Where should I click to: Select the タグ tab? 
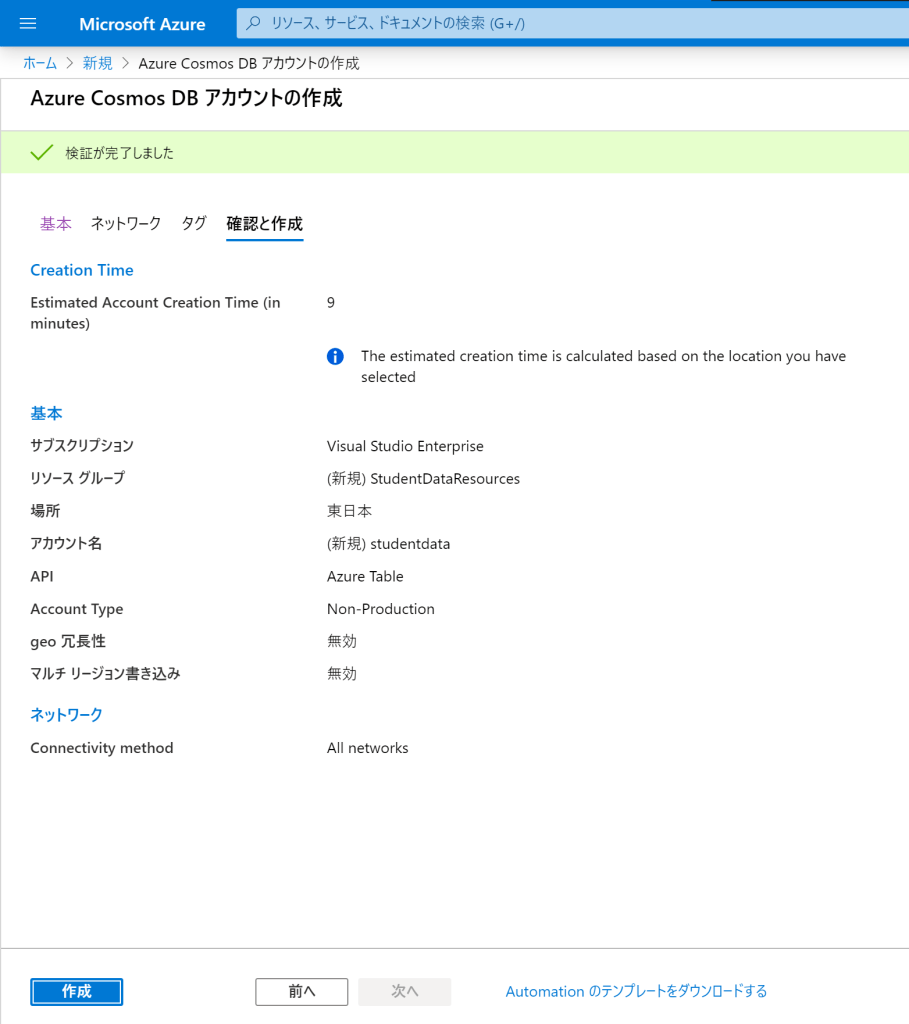tap(194, 224)
